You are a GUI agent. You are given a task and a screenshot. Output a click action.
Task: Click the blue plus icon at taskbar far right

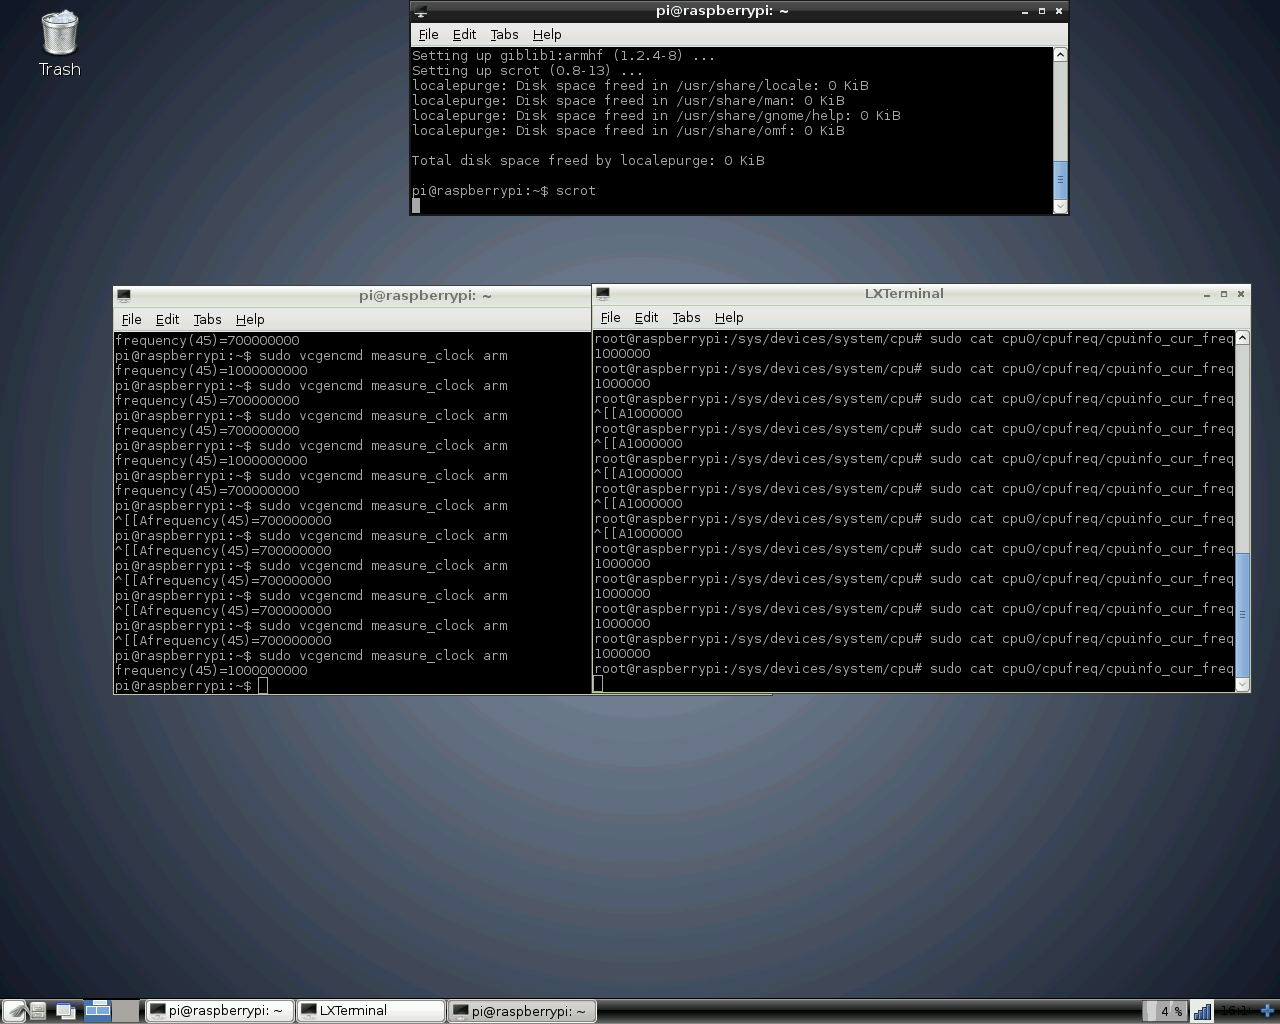click(1266, 1011)
